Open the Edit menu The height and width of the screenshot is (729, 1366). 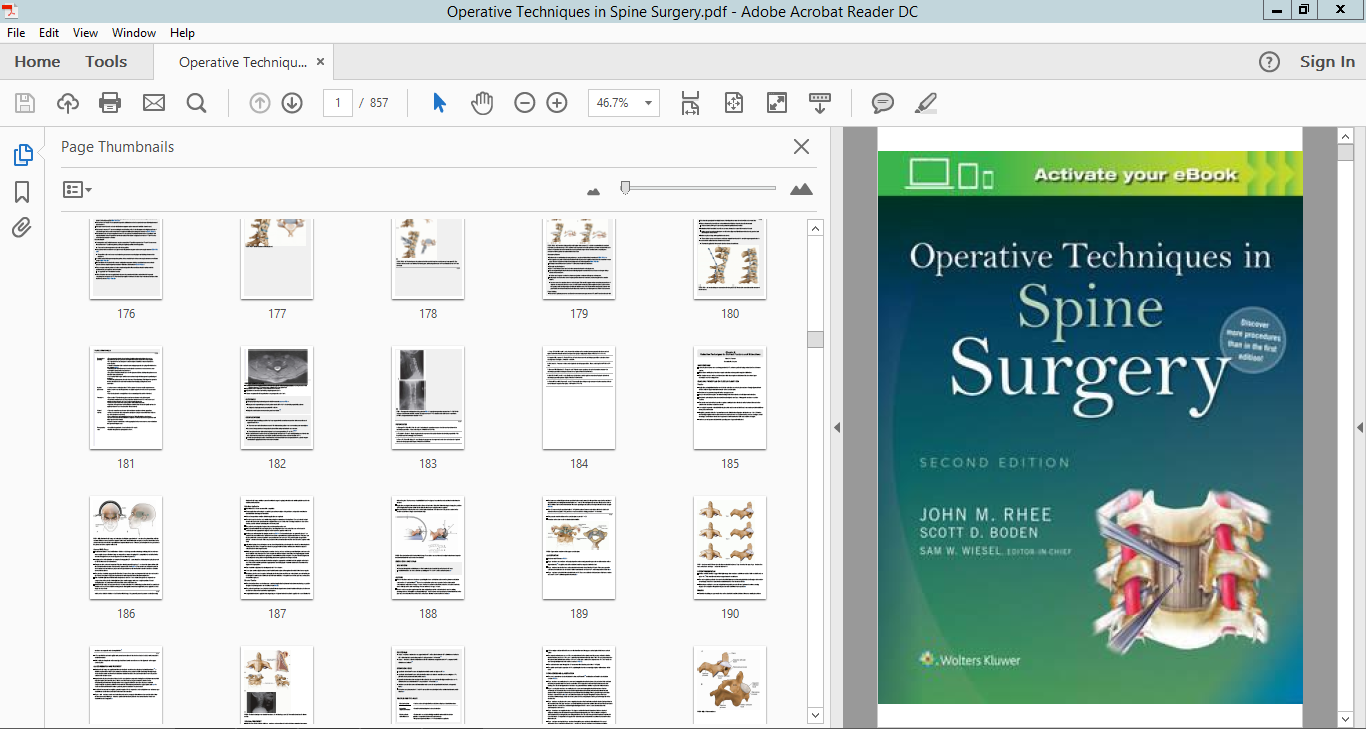click(49, 33)
